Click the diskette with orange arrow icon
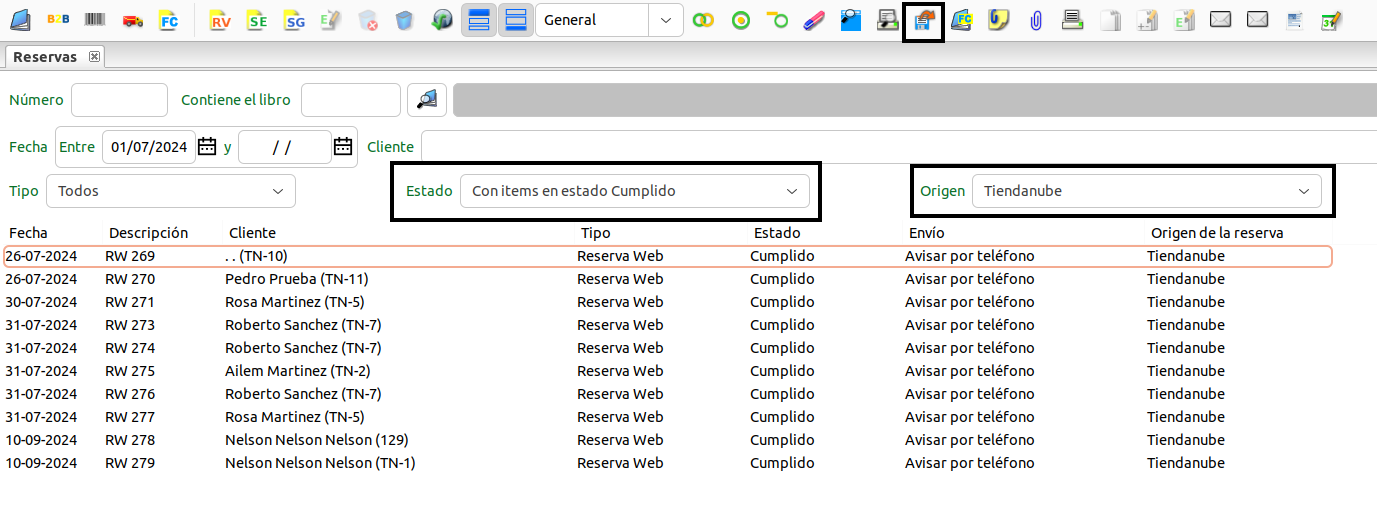The width and height of the screenshot is (1377, 514). [x=924, y=21]
